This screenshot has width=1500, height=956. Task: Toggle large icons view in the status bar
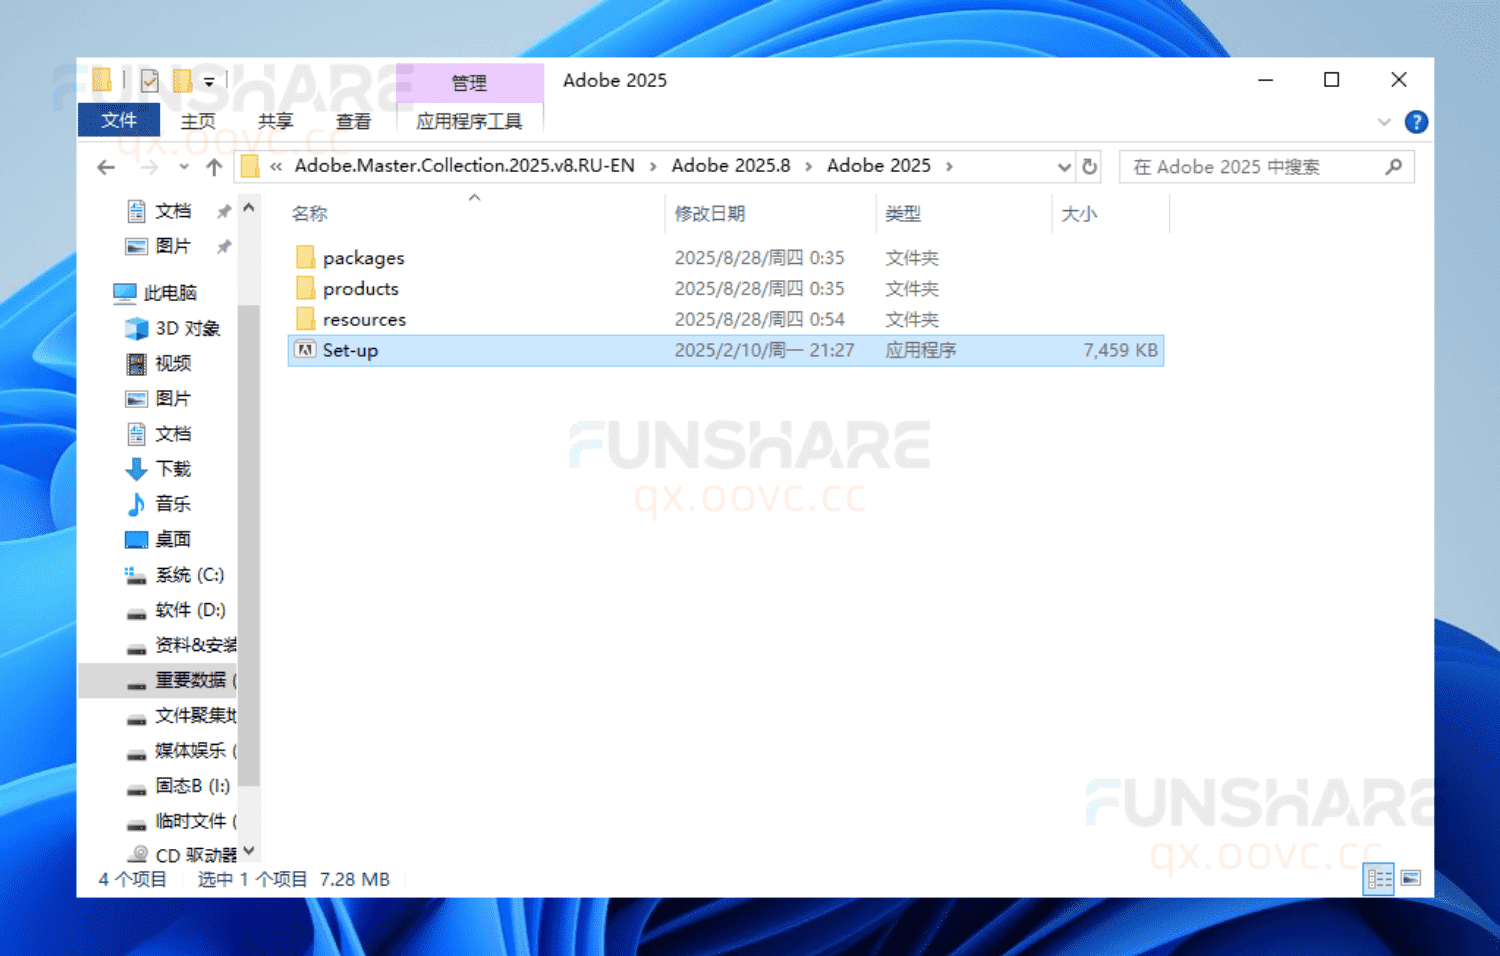[x=1409, y=877]
